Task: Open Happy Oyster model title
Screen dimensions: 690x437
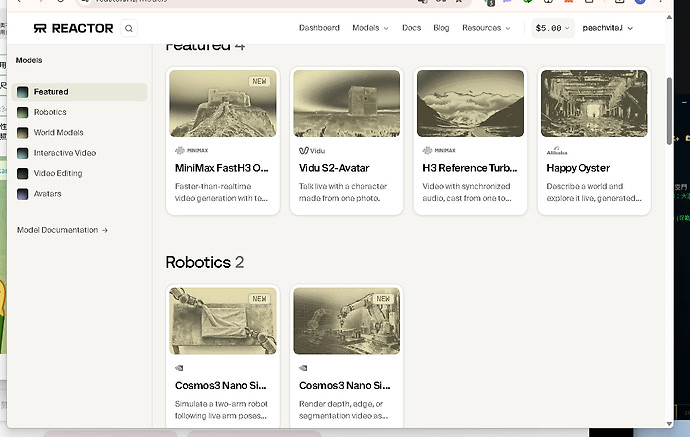Action: point(578,168)
